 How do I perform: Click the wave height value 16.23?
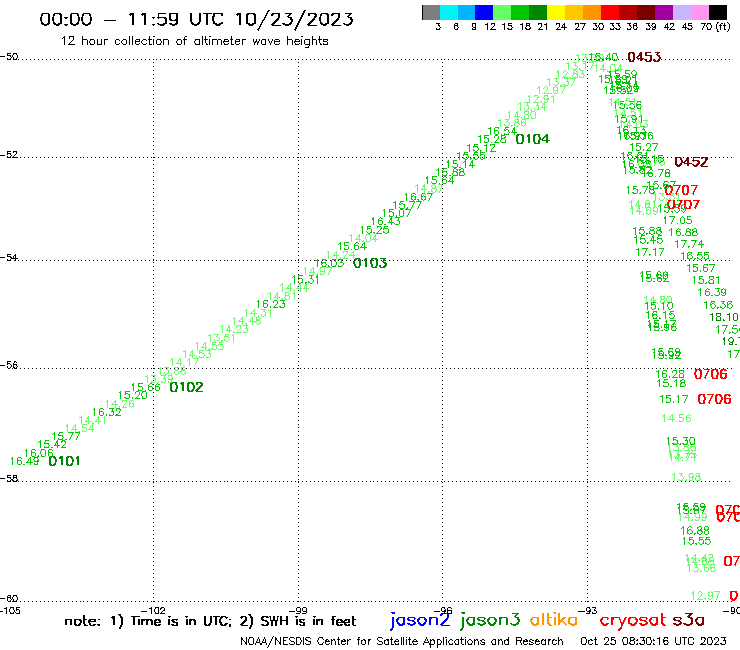point(271,304)
